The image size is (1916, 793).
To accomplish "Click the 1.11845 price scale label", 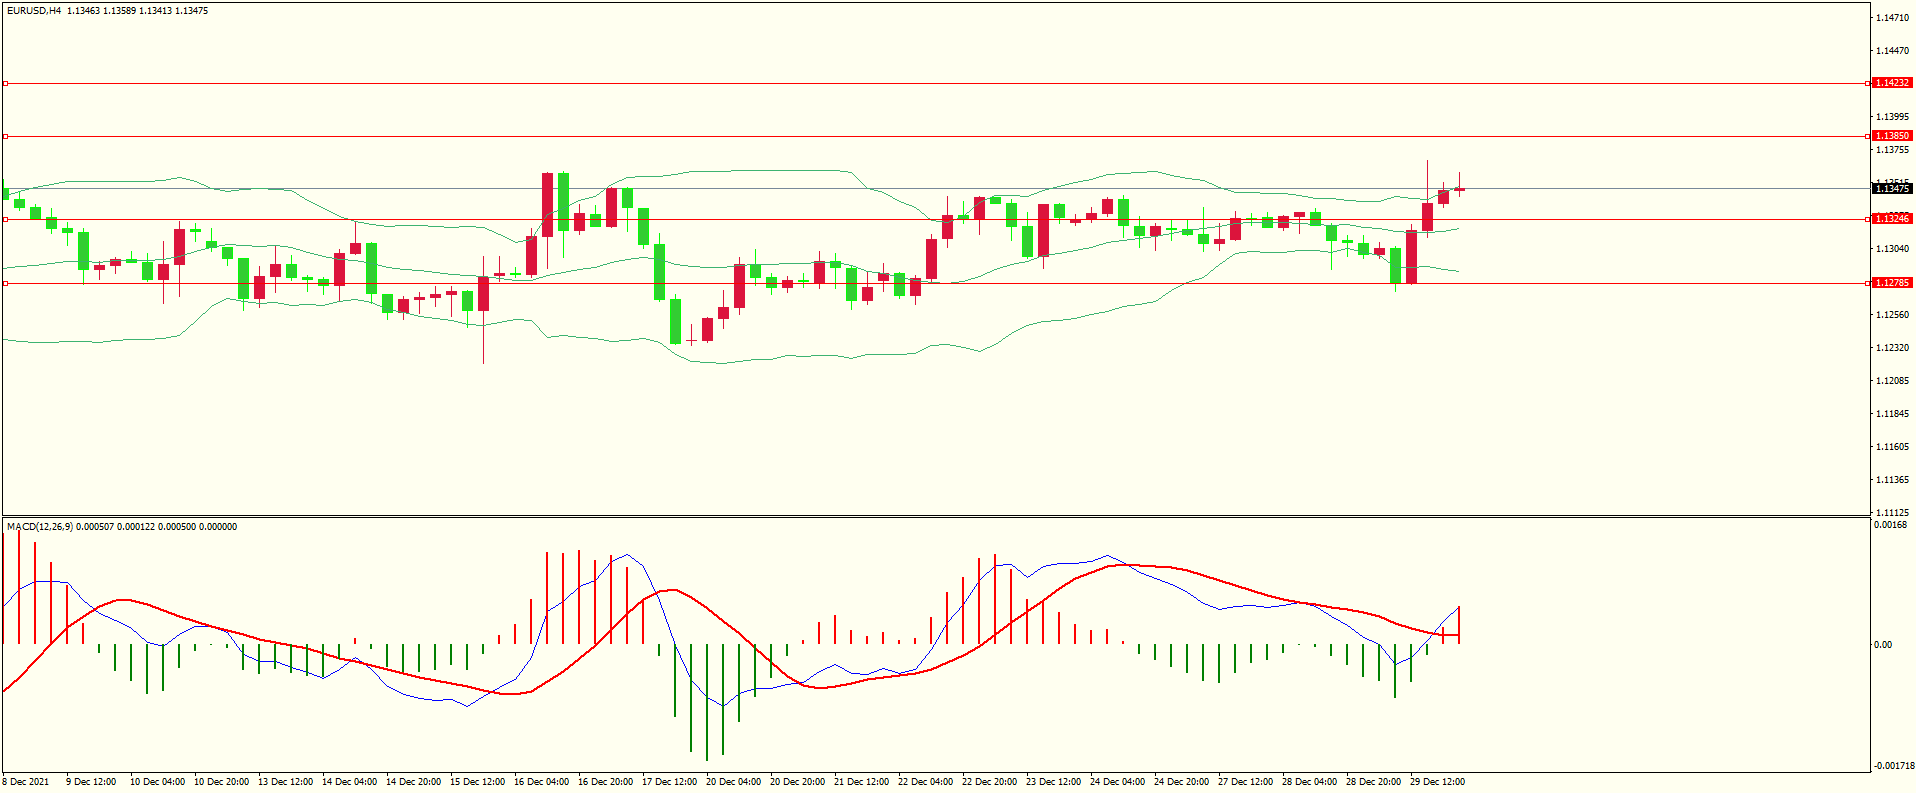I will click(x=1892, y=414).
